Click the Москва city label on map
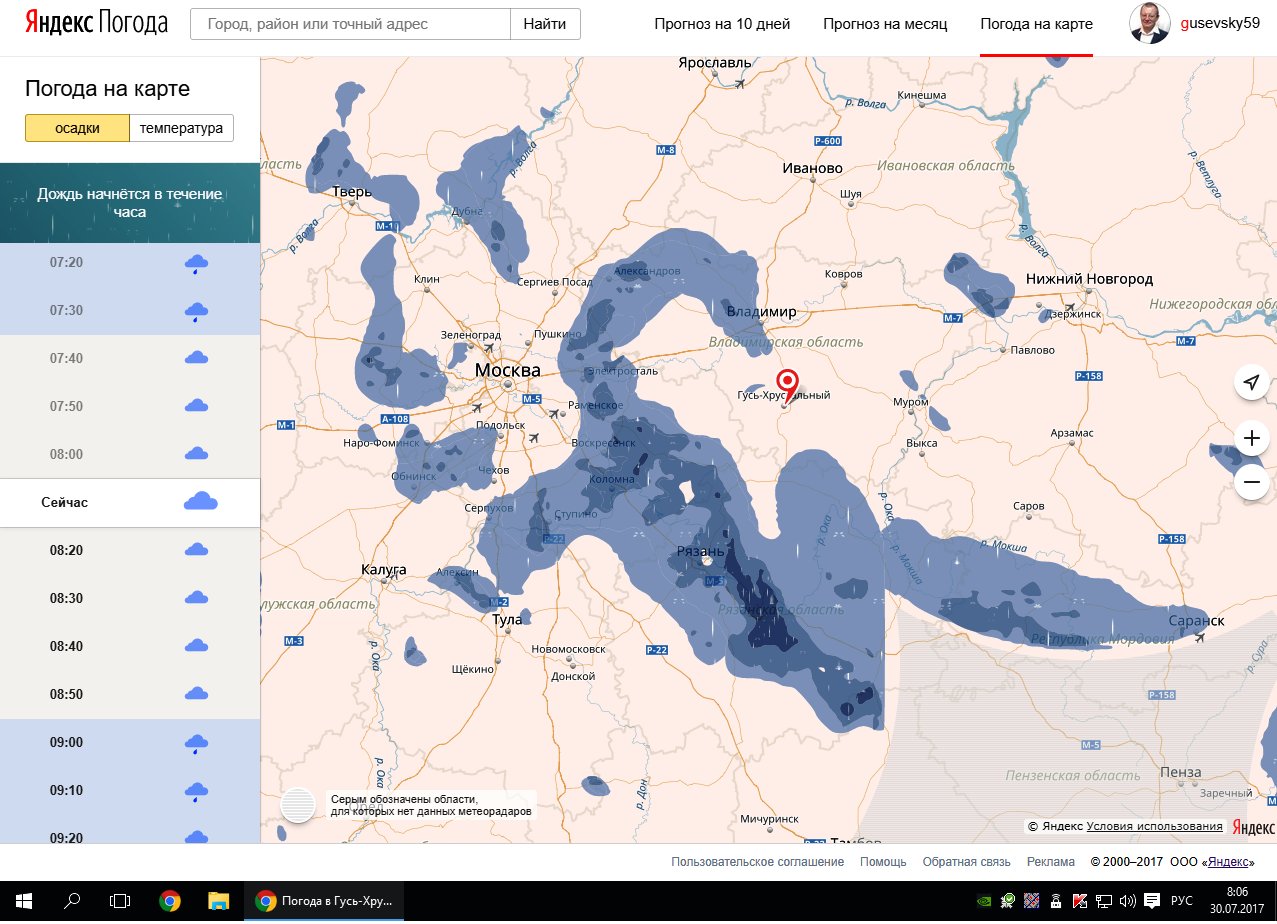 (507, 370)
